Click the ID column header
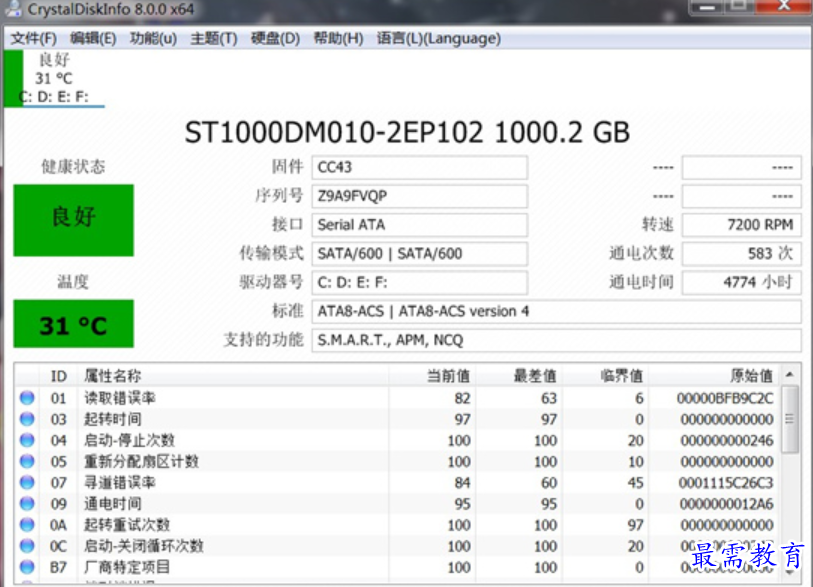 coord(59,376)
